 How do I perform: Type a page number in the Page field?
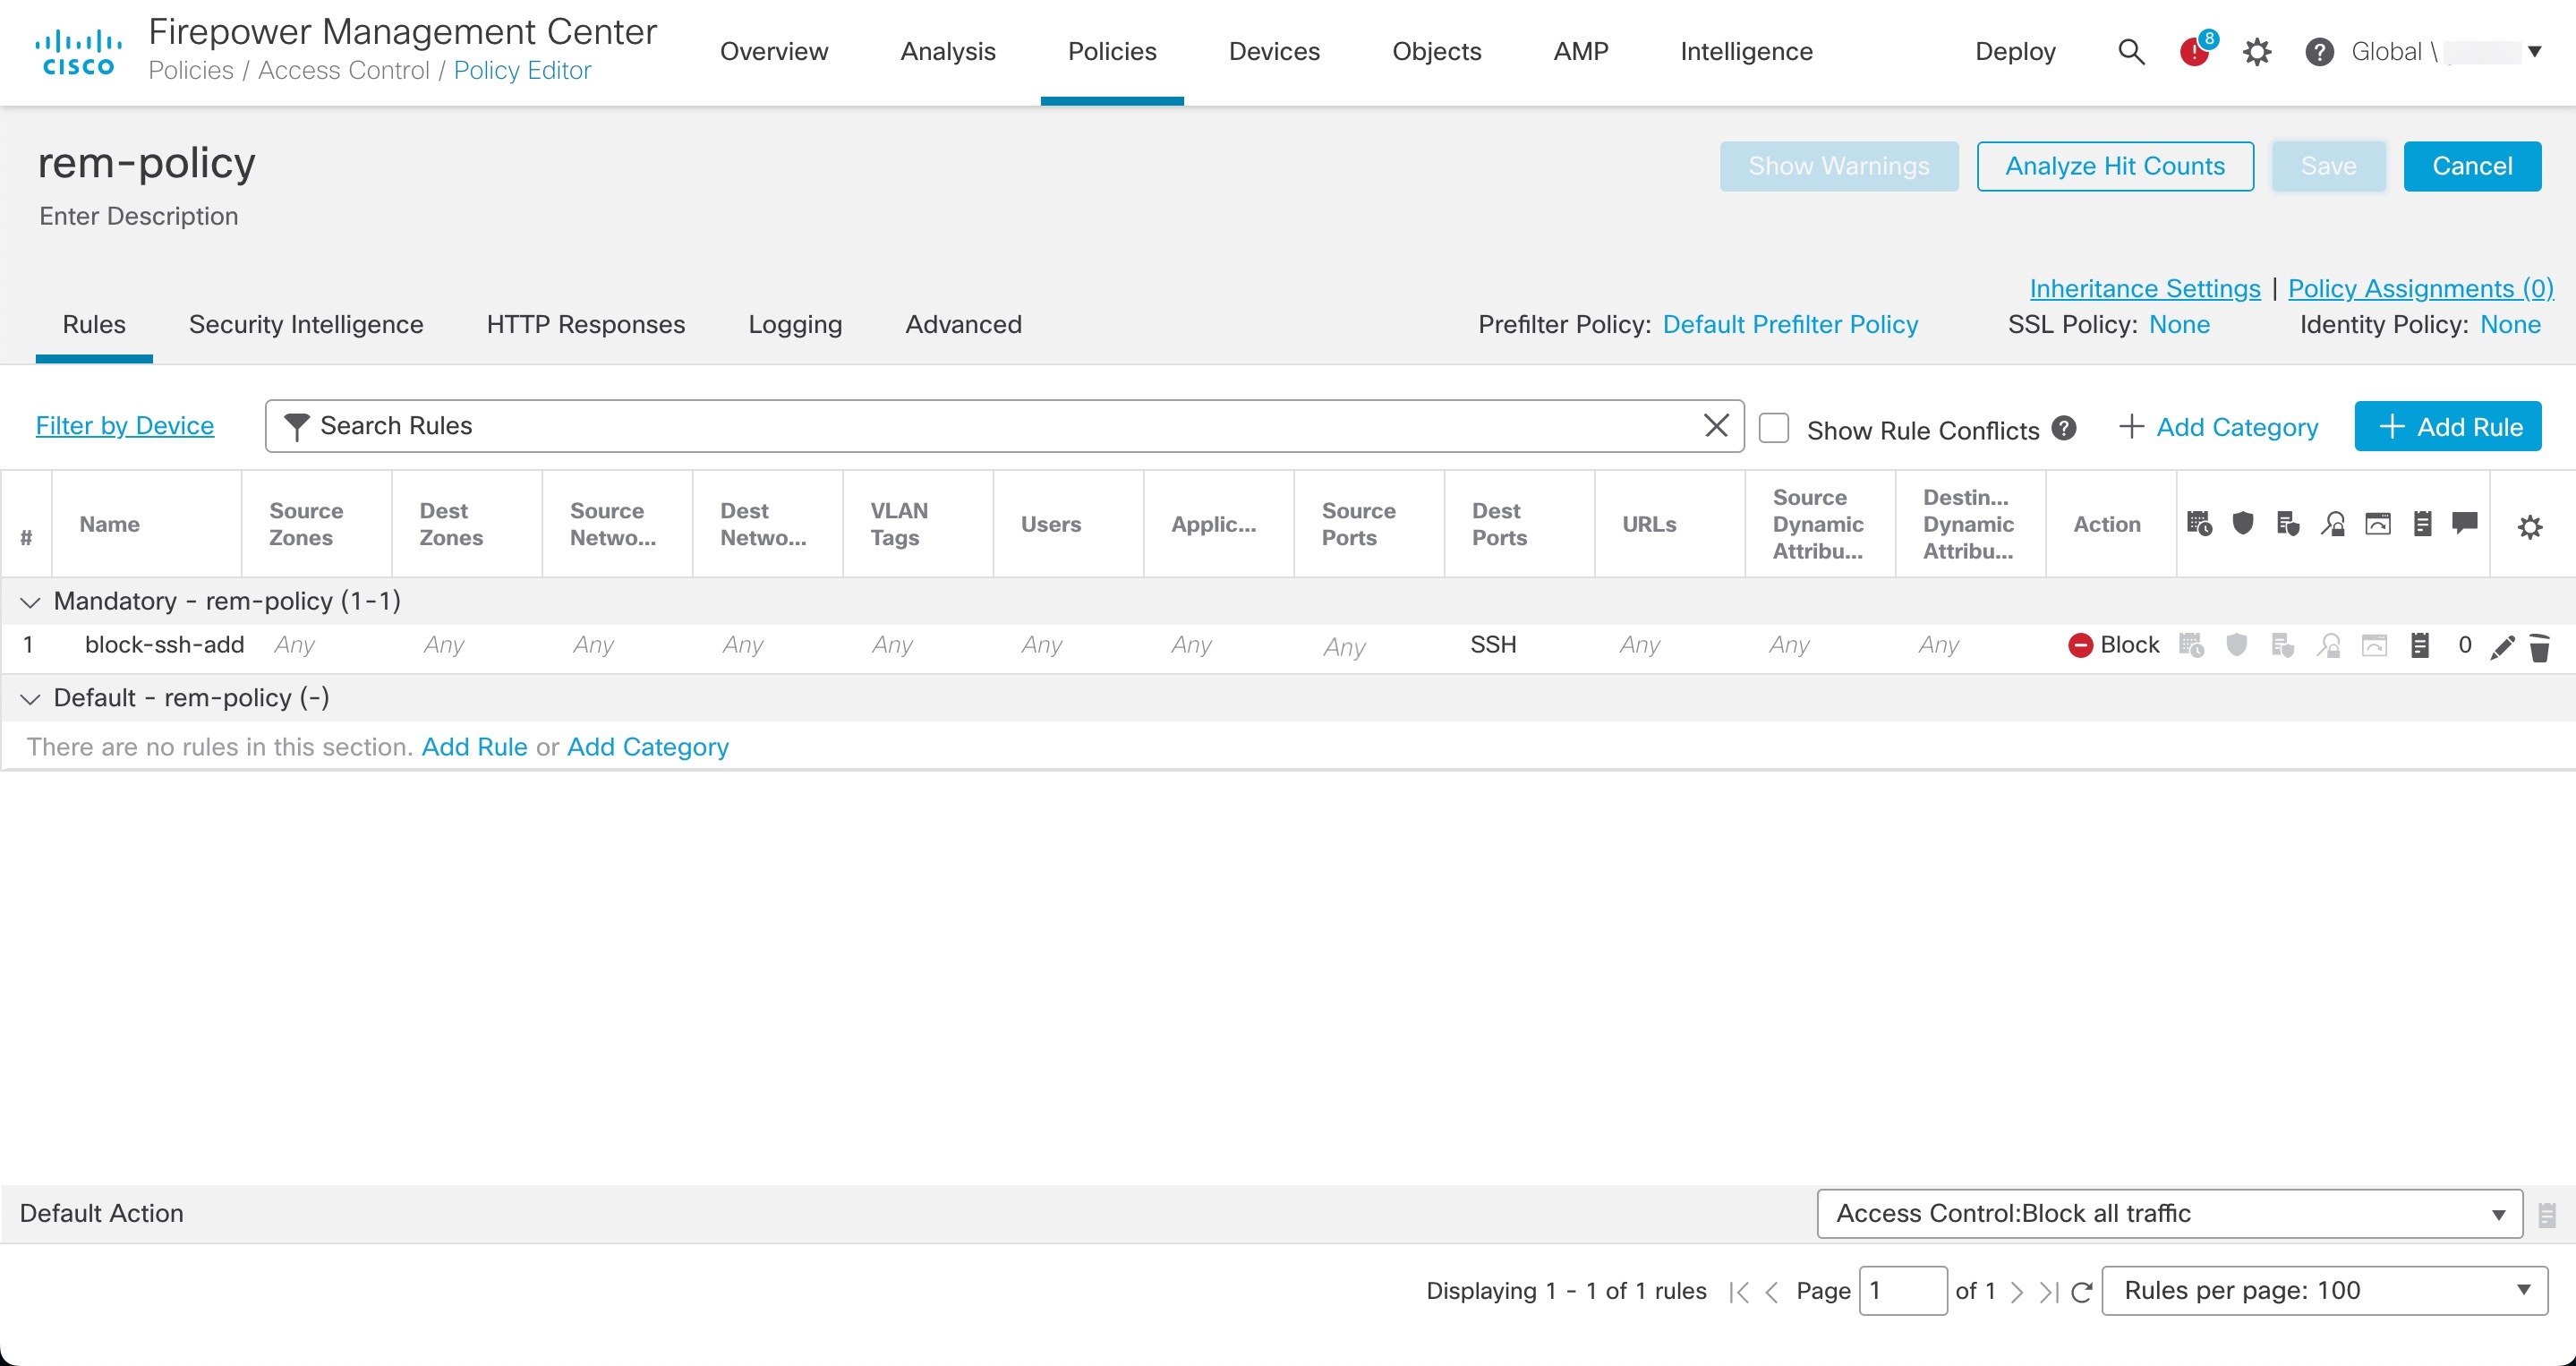click(x=1902, y=1291)
